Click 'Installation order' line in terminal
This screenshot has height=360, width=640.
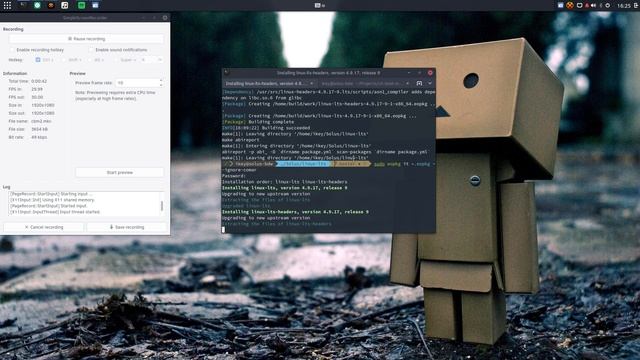click(284, 182)
